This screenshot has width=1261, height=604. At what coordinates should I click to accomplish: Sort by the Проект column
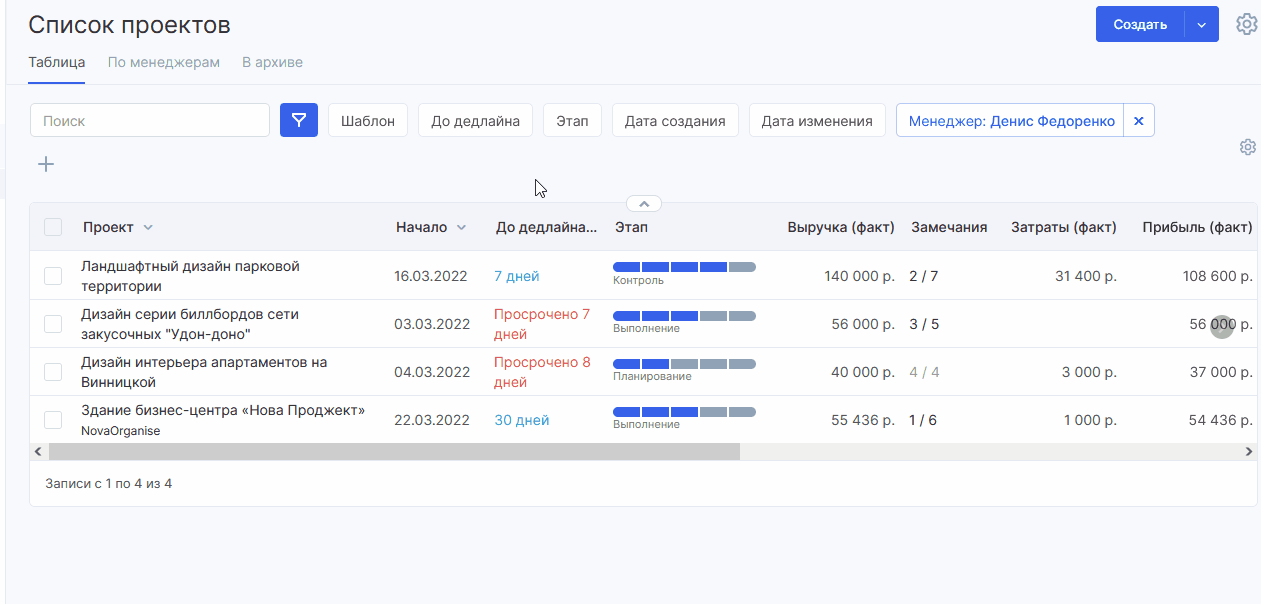point(118,227)
